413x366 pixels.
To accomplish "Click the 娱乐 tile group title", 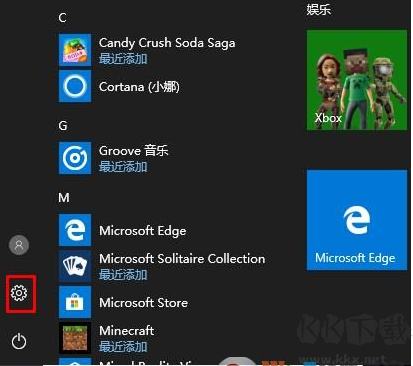I will 319,9.
